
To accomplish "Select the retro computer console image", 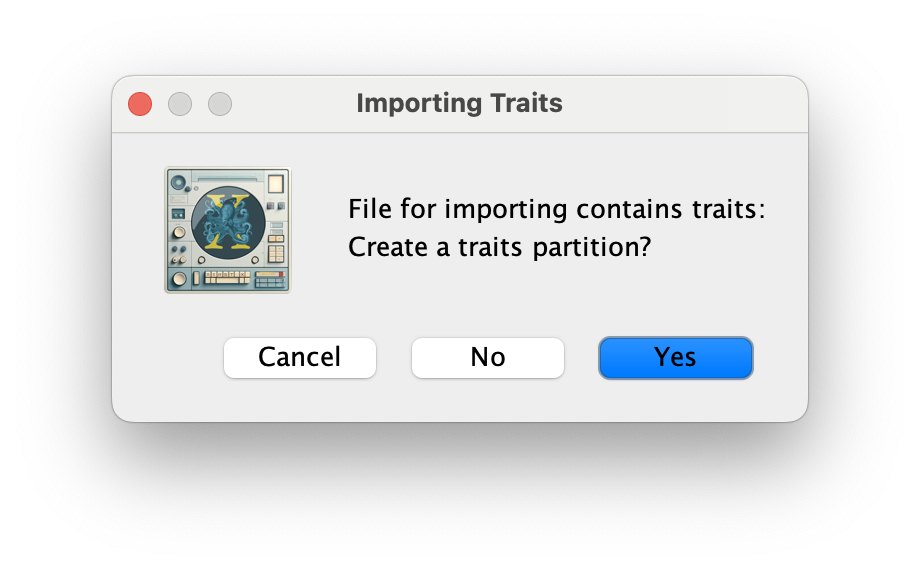I will pos(228,230).
